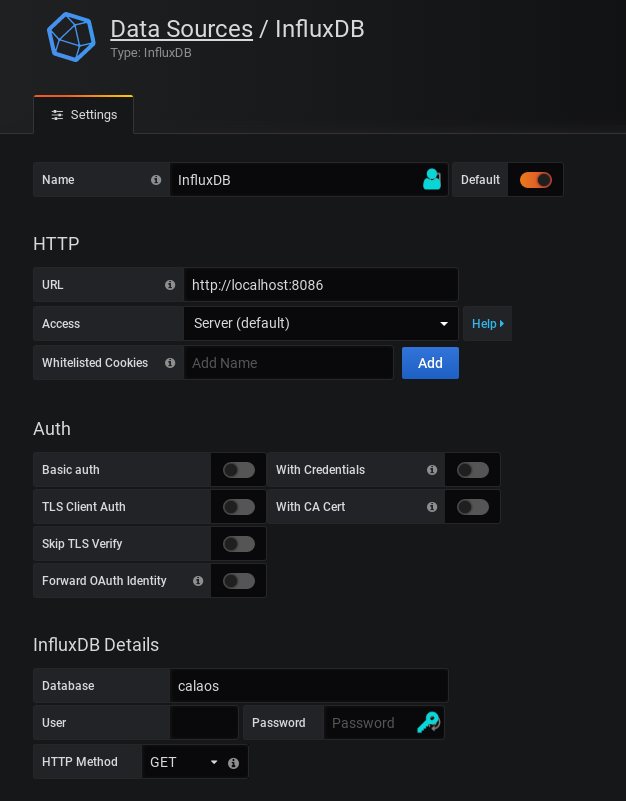Click the Whitelisted Cookies info icon
This screenshot has height=801, width=626.
pyautogui.click(x=170, y=363)
